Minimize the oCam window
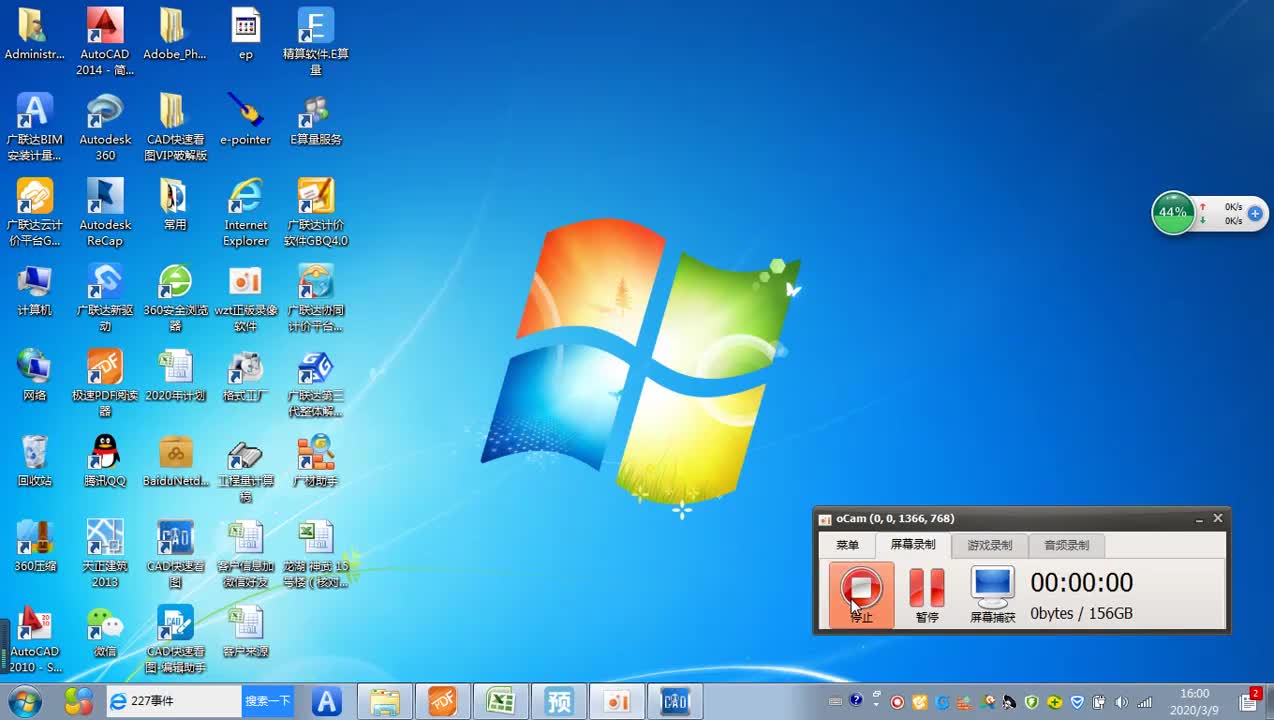The width and height of the screenshot is (1274, 720). click(1199, 519)
